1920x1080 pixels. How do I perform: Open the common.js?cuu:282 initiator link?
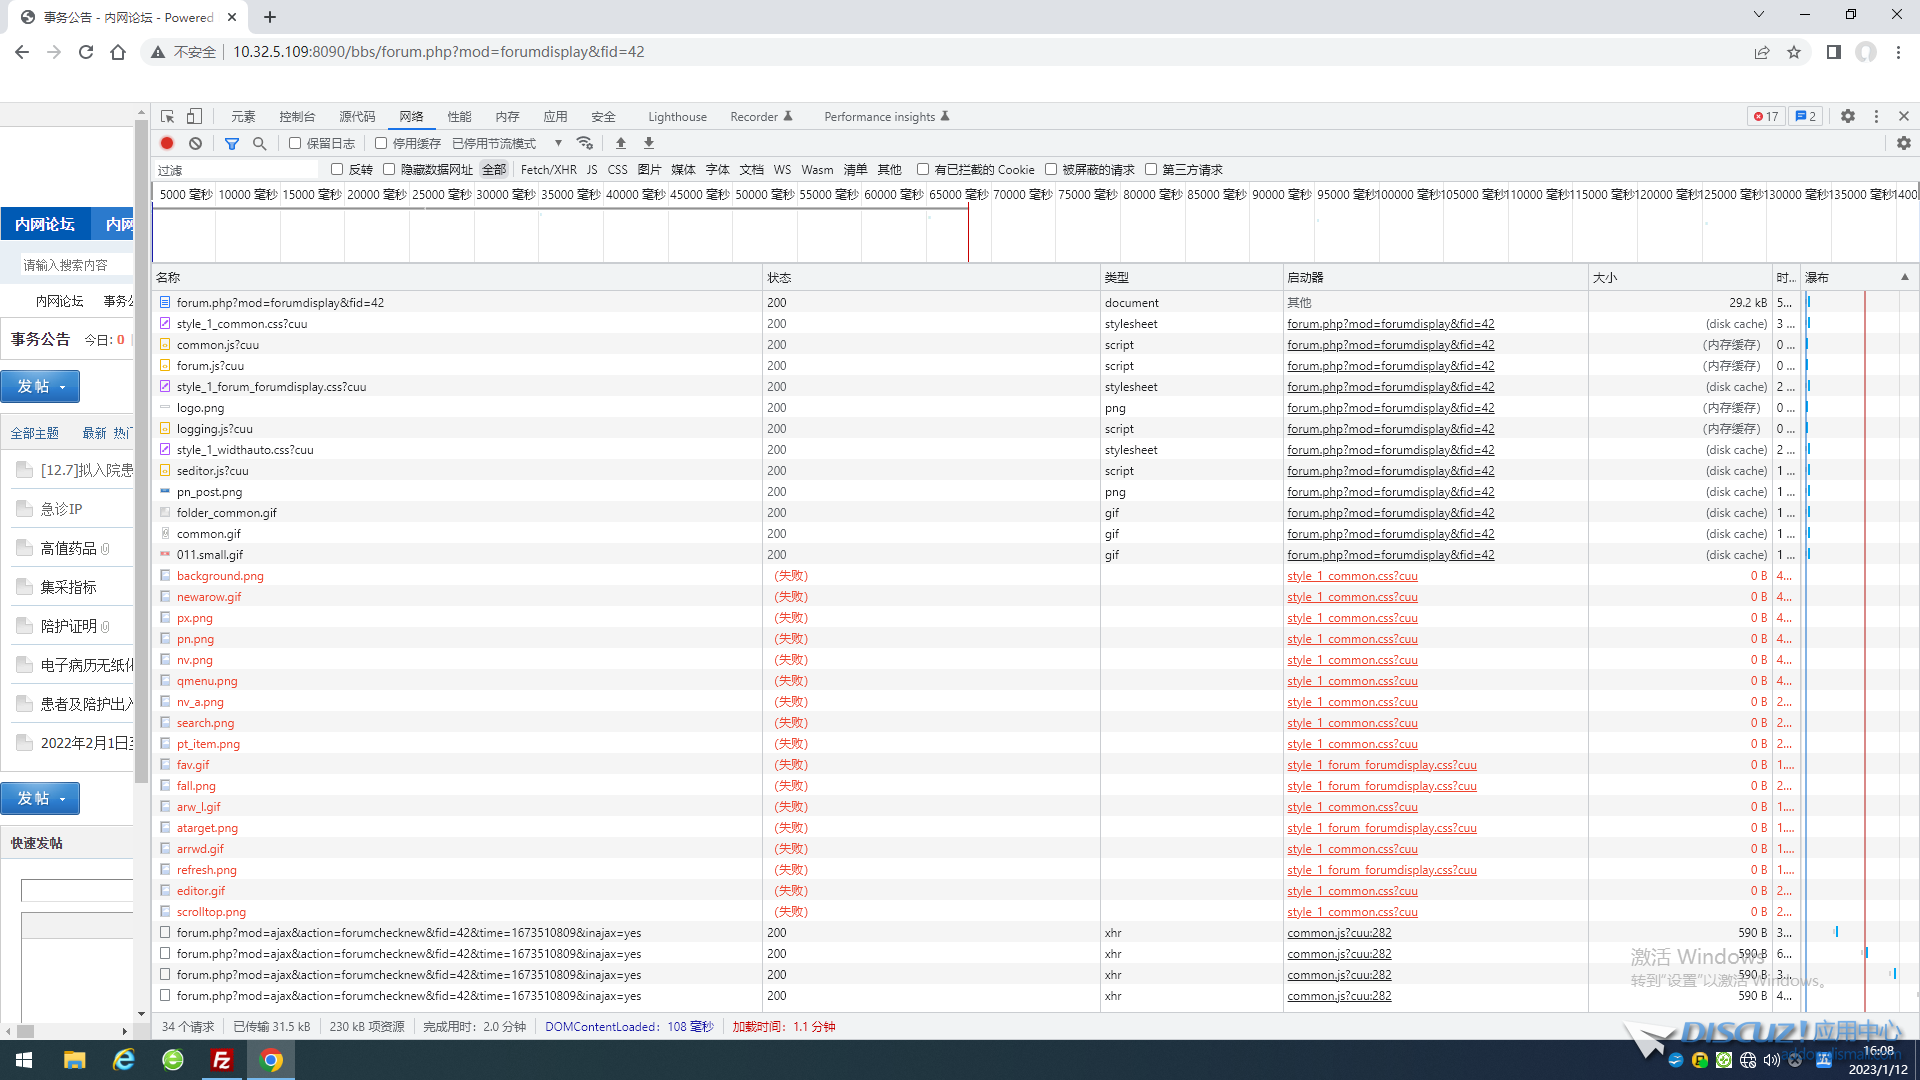[x=1339, y=933]
